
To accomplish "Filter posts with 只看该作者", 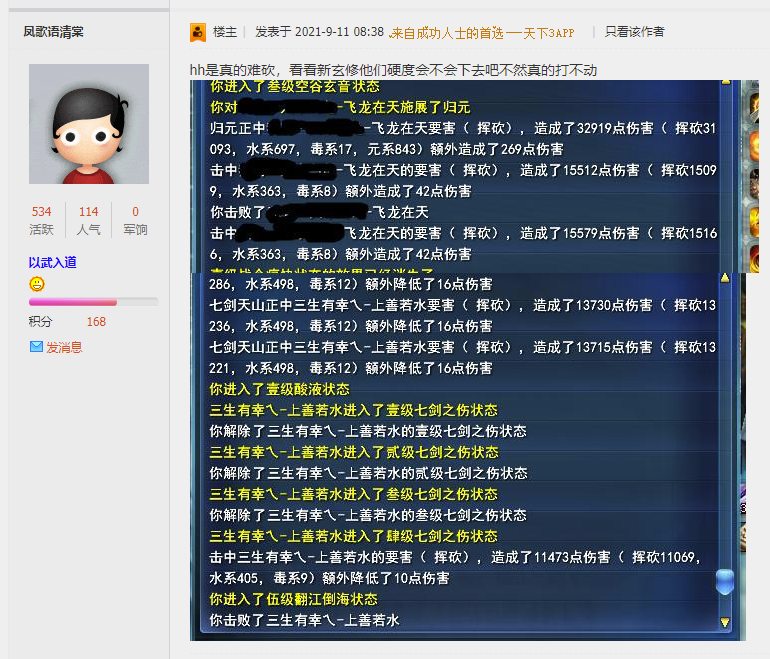I will pos(634,32).
